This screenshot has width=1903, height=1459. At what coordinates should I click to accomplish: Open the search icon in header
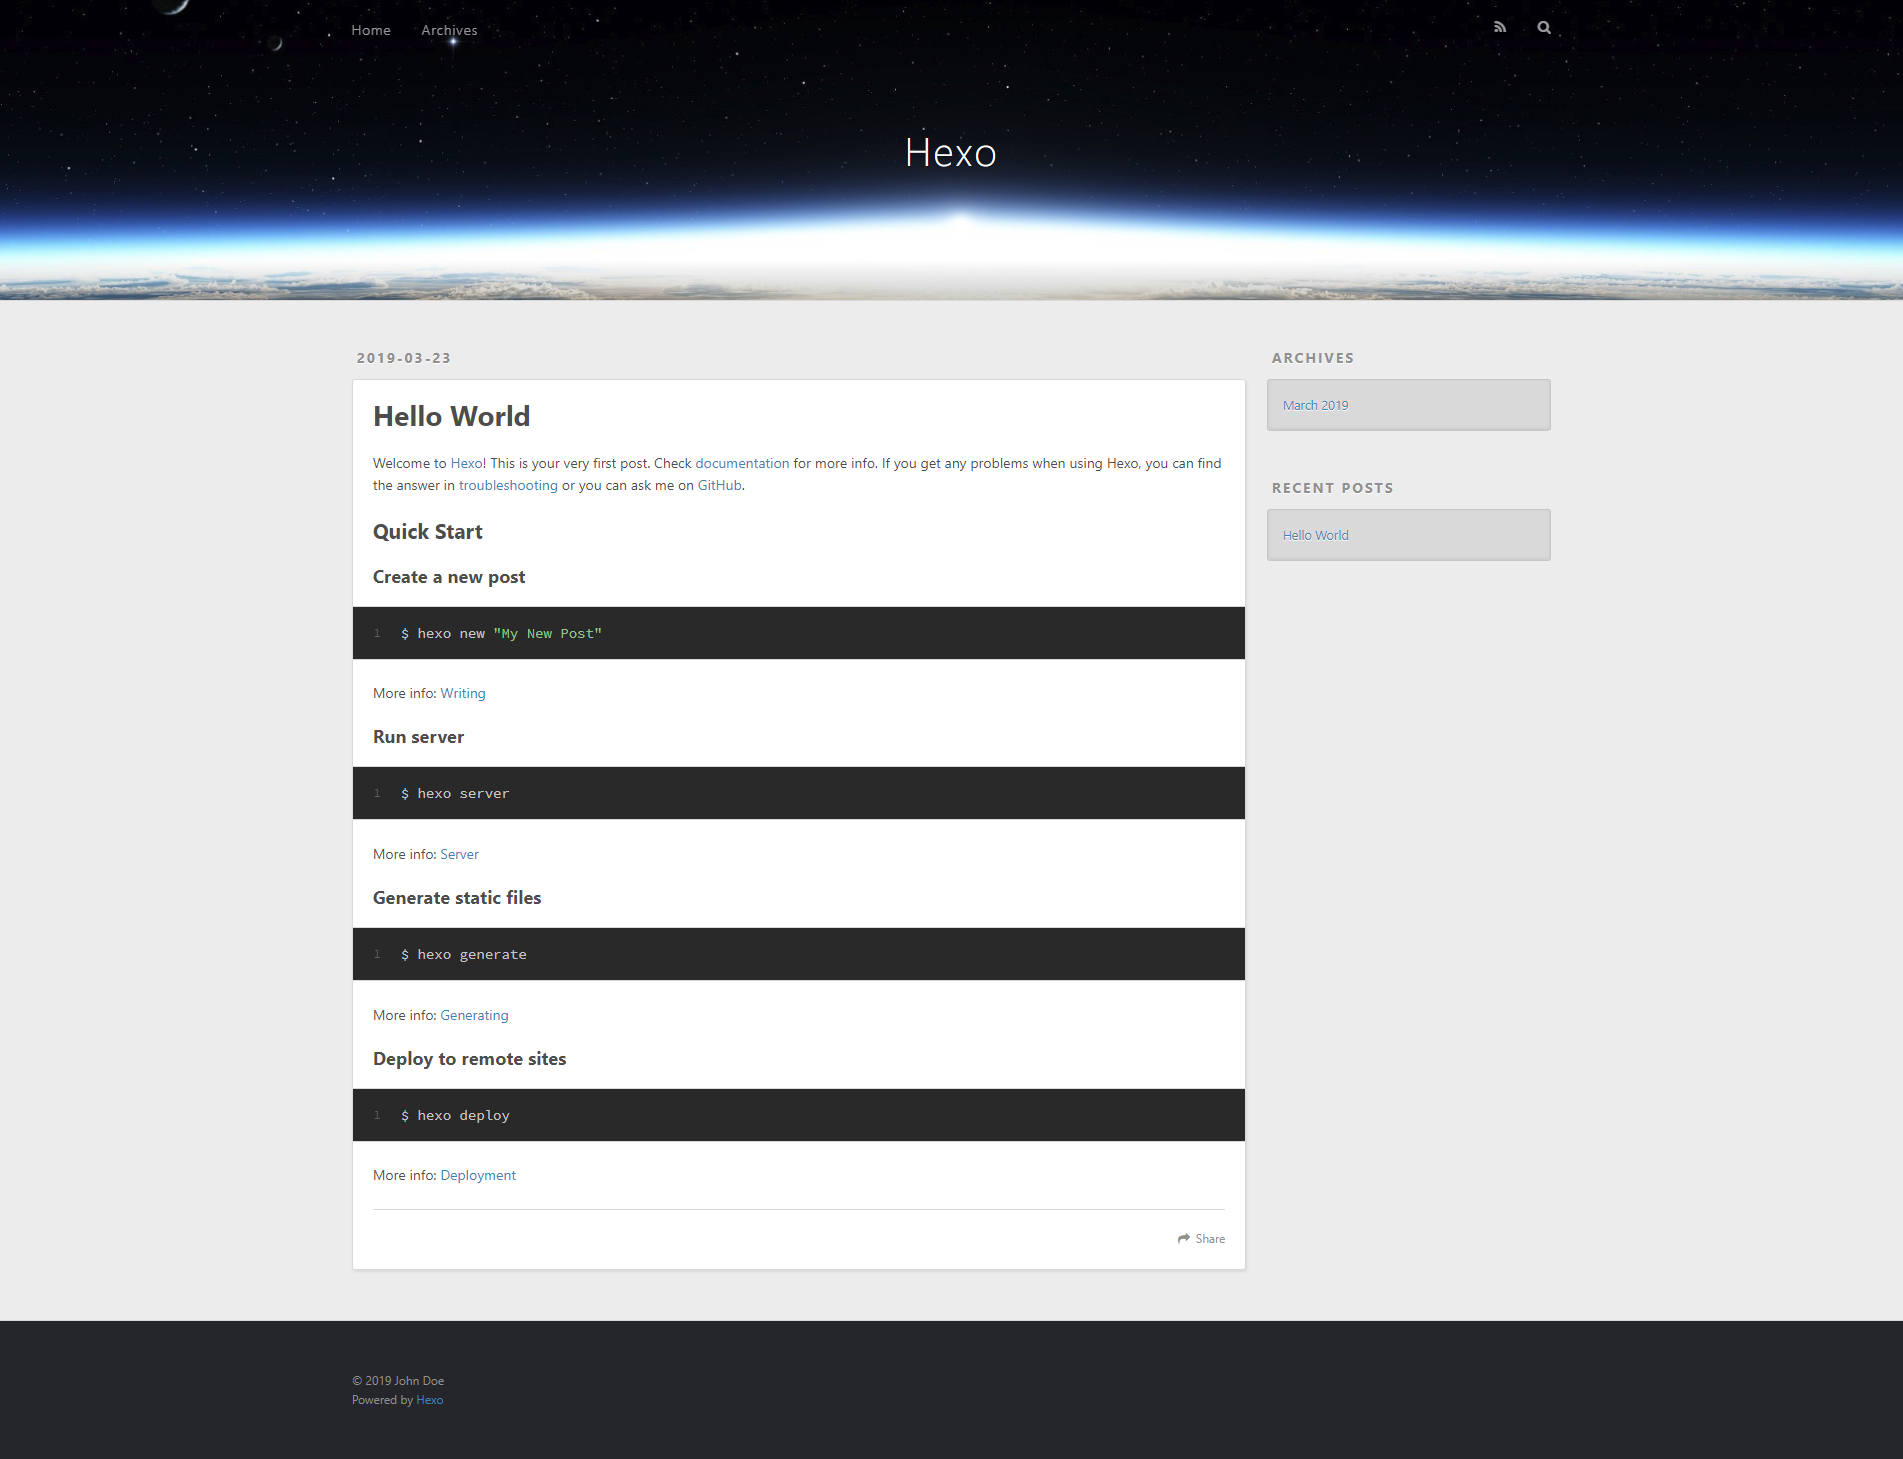(x=1544, y=28)
